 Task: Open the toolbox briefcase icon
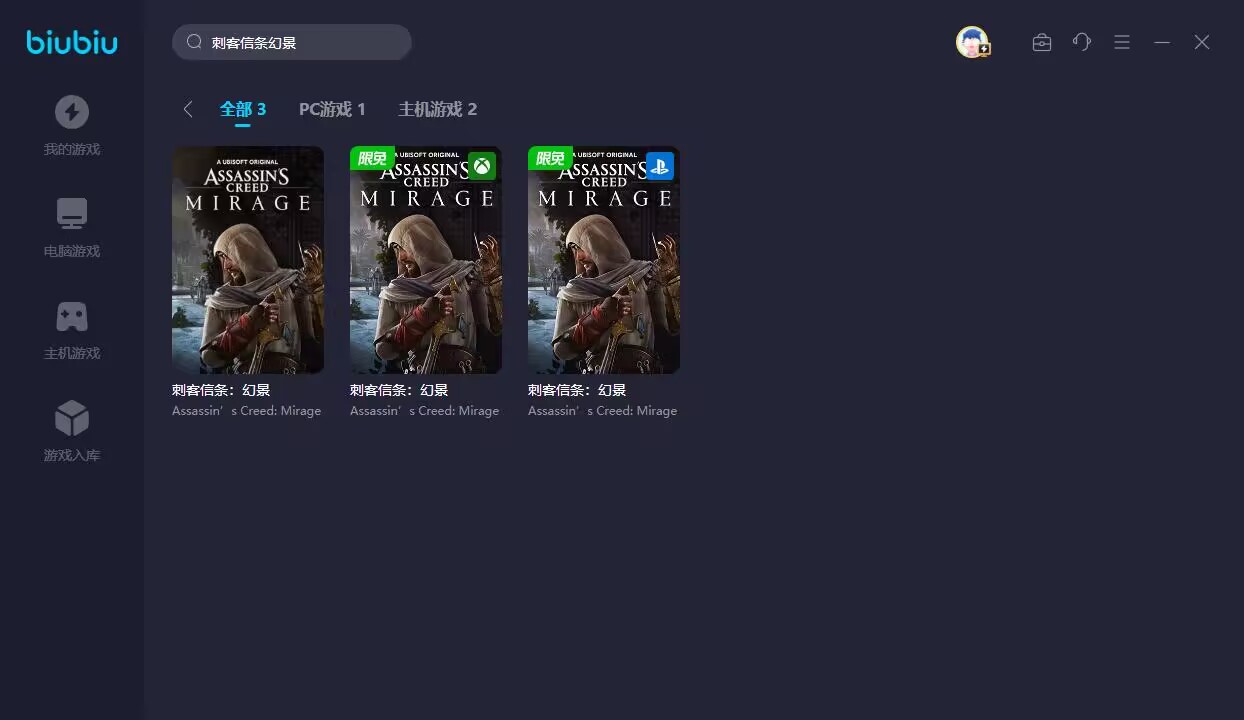tap(1041, 42)
